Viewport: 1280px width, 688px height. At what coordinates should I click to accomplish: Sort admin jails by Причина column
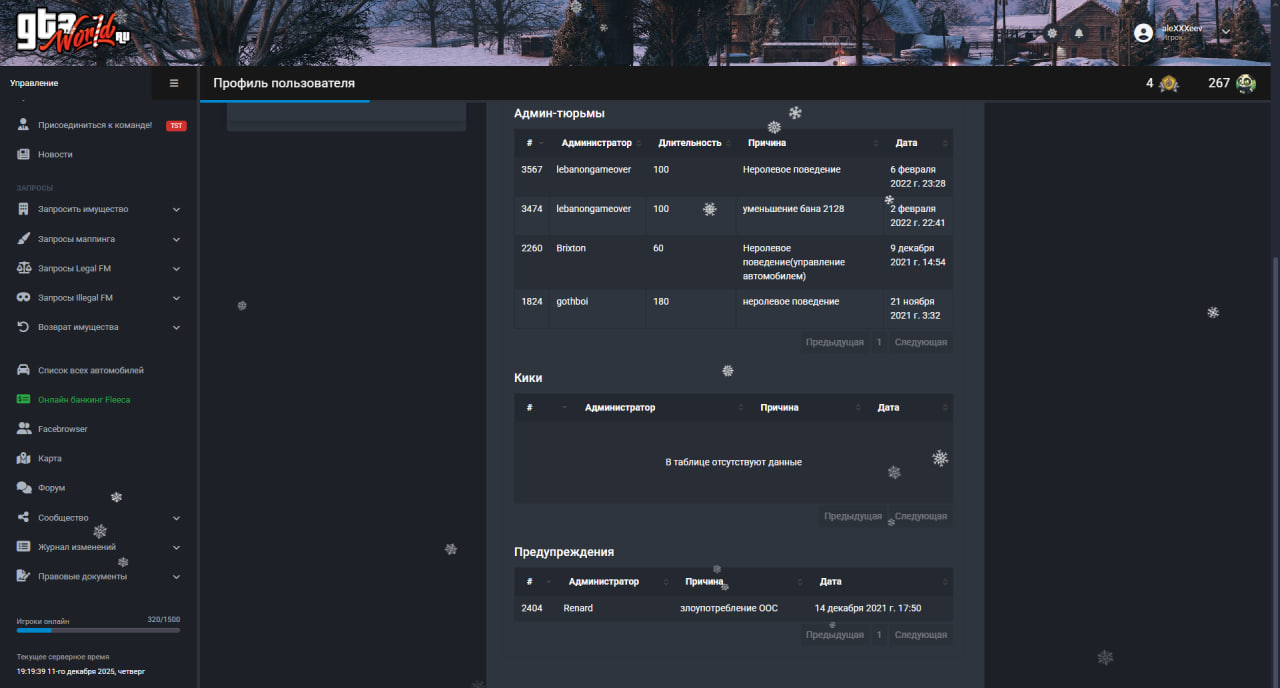click(811, 143)
